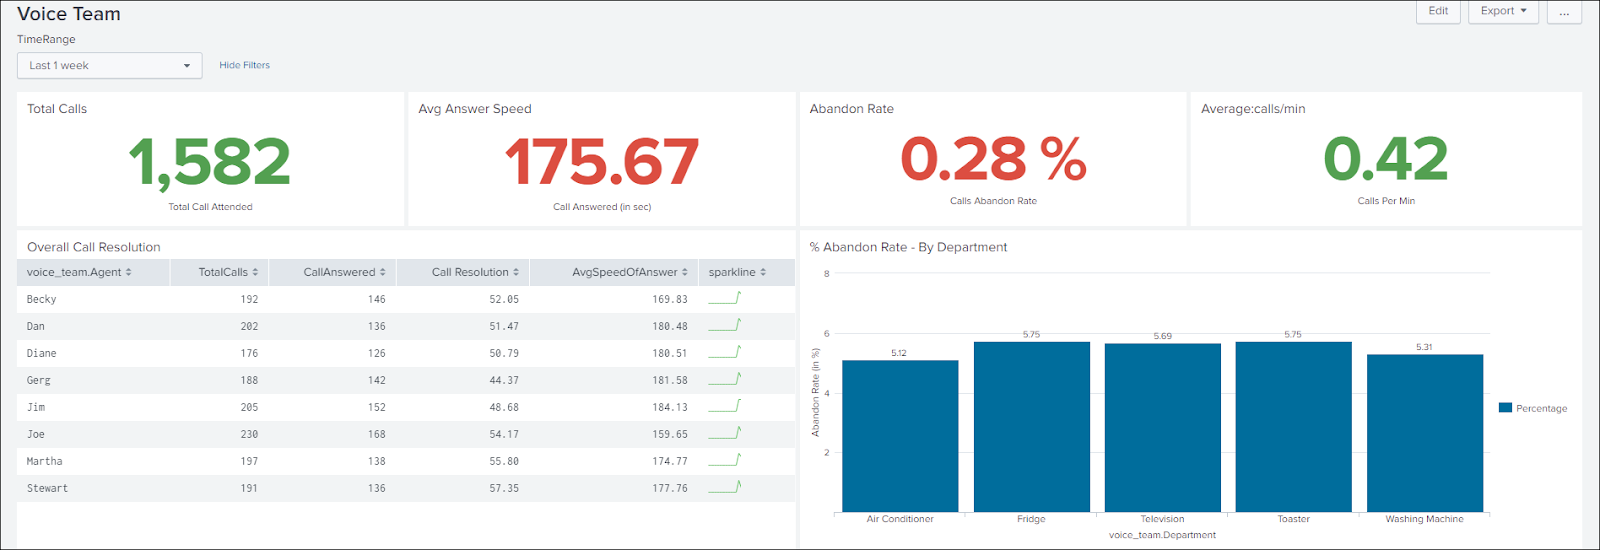1600x550 pixels.
Task: Click Stewart's sparkline chart
Action: point(725,487)
